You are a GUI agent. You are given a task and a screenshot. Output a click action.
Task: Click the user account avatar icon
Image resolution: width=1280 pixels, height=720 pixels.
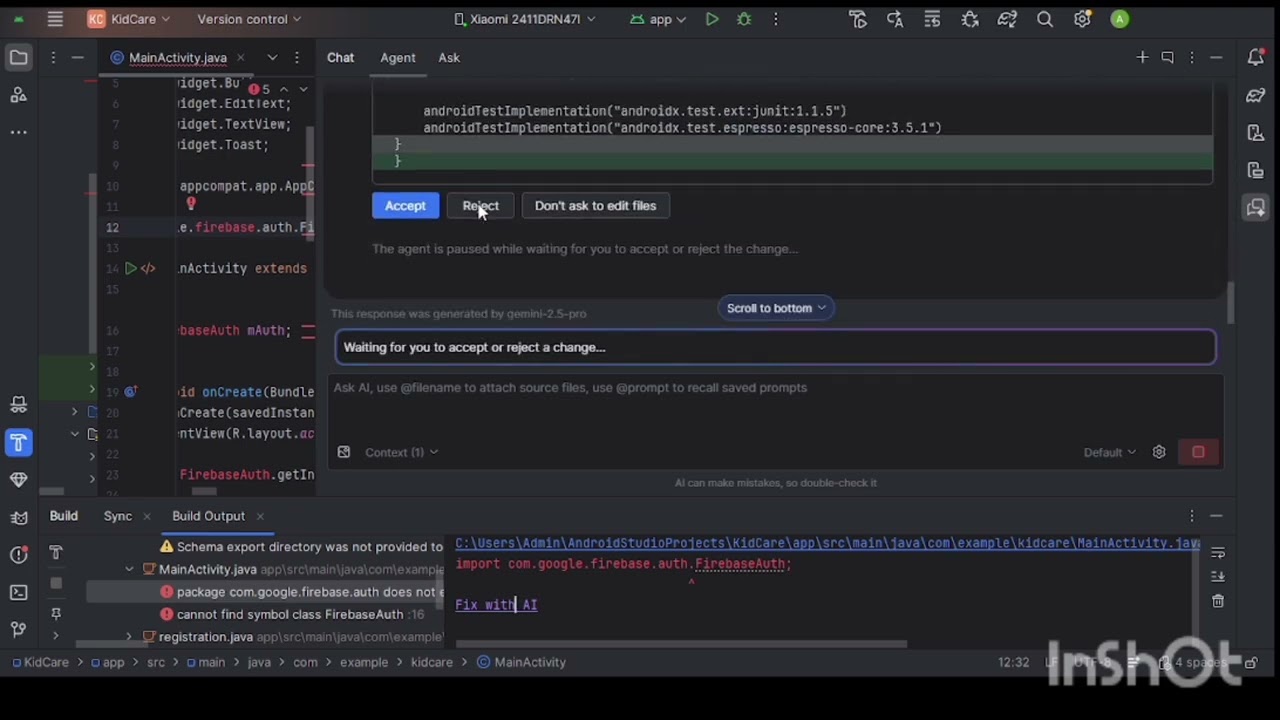click(x=1120, y=19)
